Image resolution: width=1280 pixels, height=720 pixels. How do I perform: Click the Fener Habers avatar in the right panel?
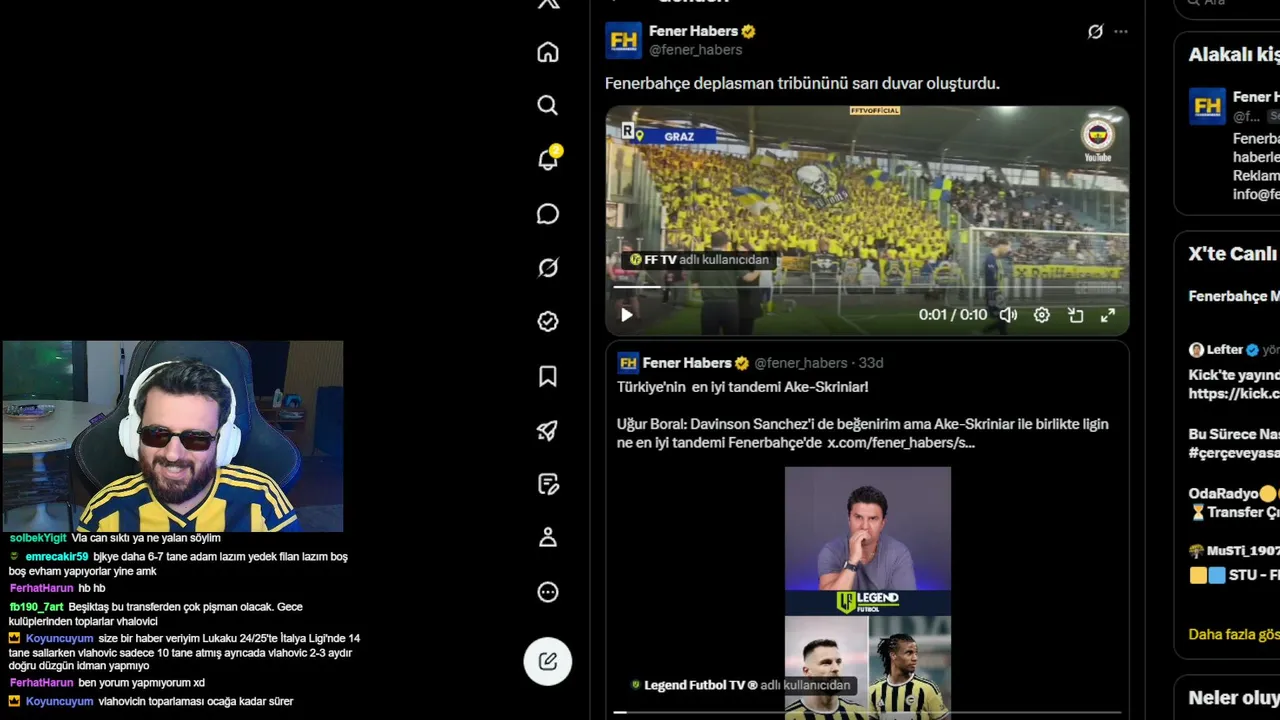1207,106
